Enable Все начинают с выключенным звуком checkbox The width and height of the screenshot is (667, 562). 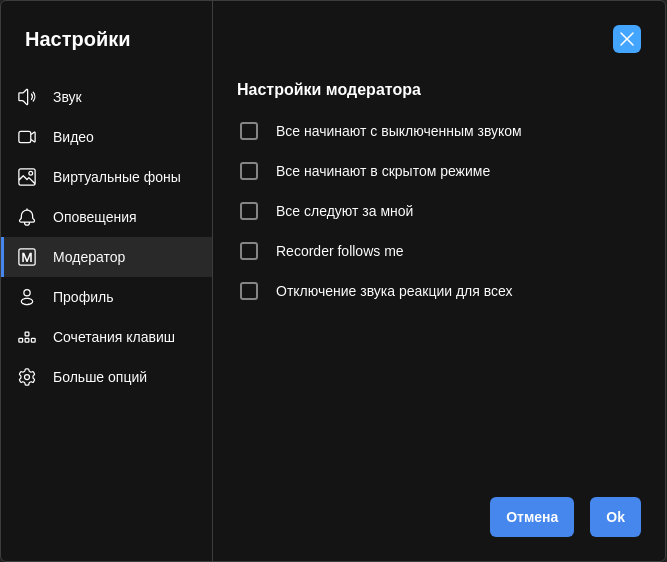(249, 131)
